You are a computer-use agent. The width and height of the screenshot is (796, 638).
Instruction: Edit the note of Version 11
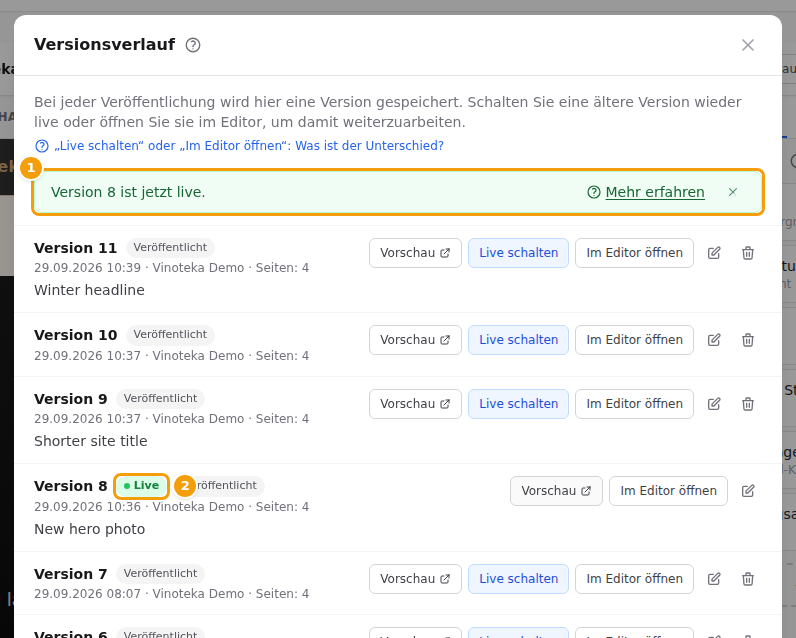point(714,253)
